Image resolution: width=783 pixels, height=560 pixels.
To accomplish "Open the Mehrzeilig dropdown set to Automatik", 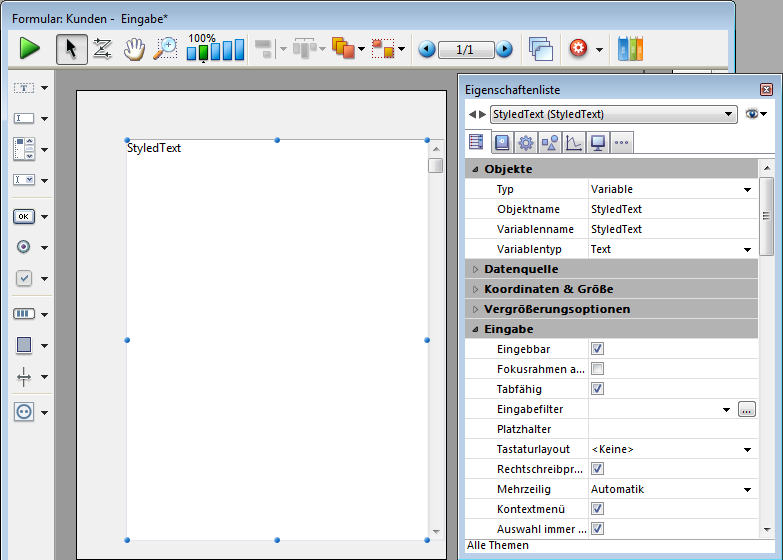I will [x=747, y=489].
